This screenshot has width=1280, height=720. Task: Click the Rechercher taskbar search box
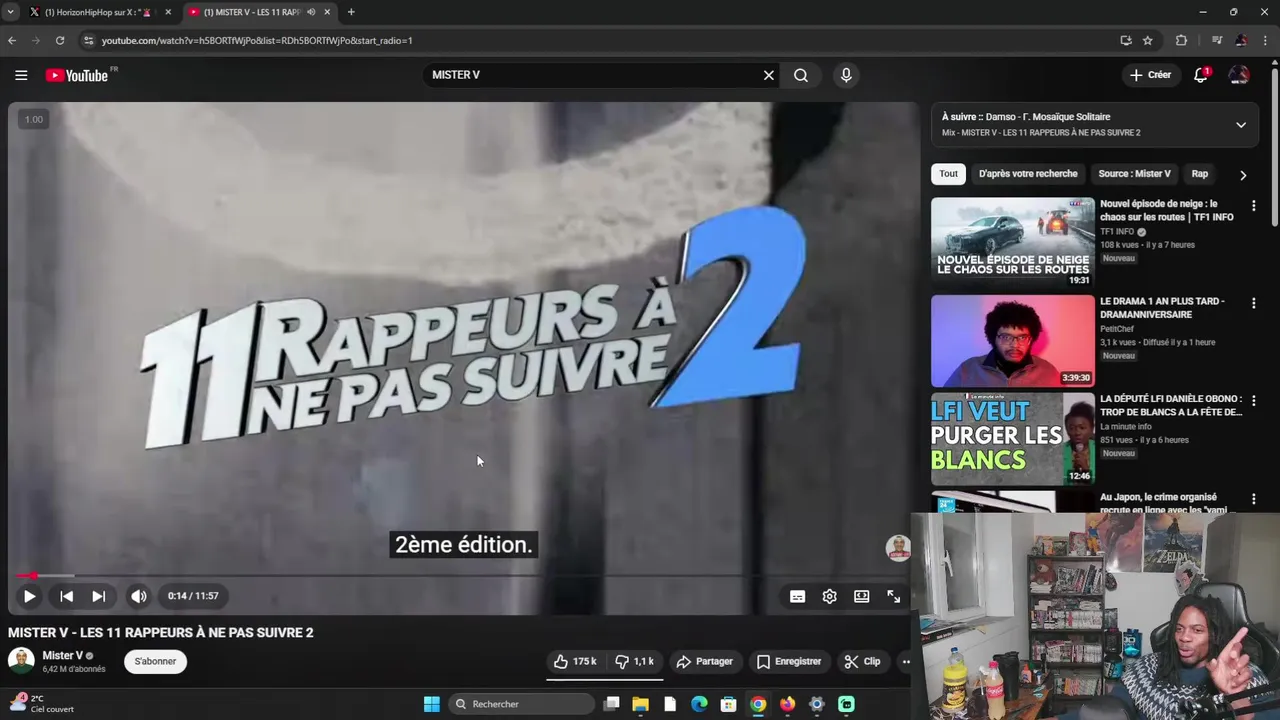[x=520, y=704]
